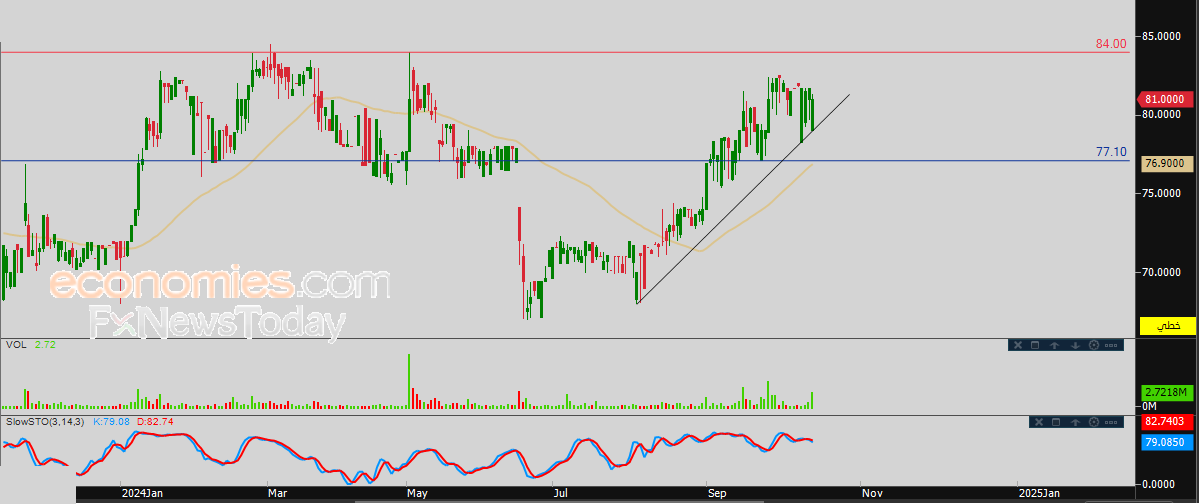Viewport: 1199px width, 504px height.
Task: Click the VOL indicator title
Action: tap(16, 345)
